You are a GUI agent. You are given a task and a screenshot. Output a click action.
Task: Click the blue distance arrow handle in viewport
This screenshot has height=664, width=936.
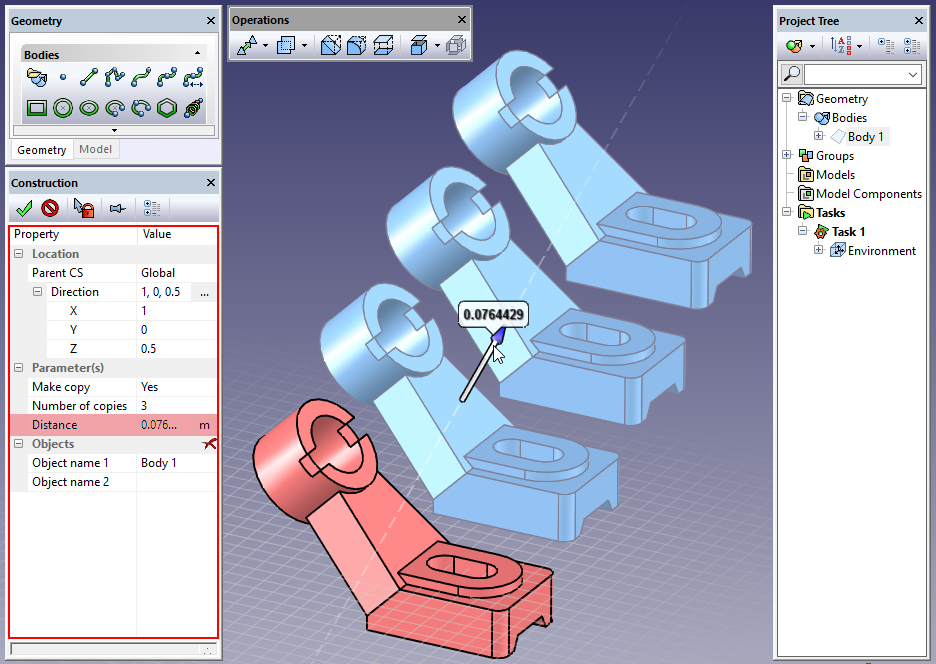[494, 344]
